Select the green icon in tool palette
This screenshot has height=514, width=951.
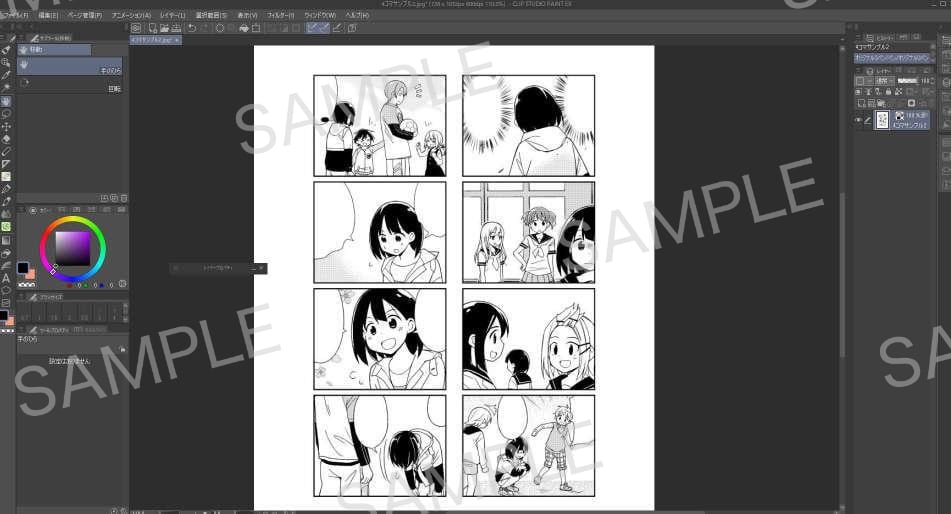[6, 226]
